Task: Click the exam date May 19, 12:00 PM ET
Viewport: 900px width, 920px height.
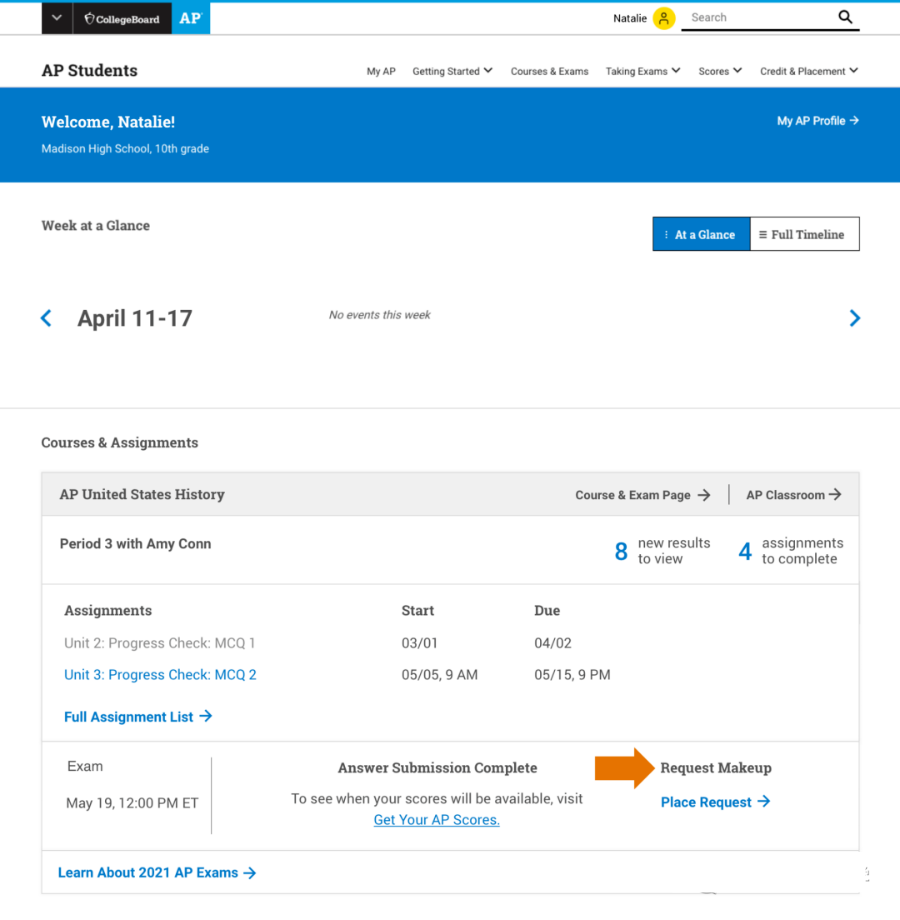Action: coord(132,803)
